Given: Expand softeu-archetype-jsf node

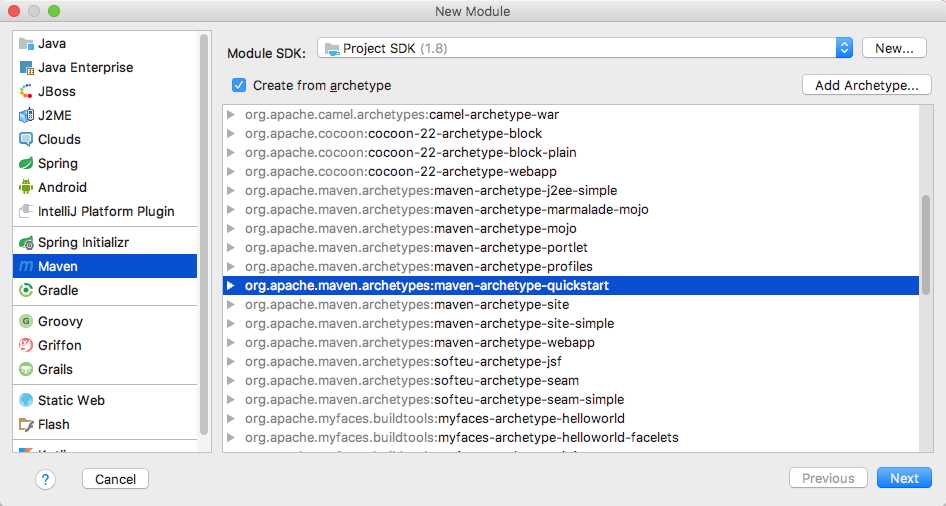Looking at the screenshot, I should 231,361.
